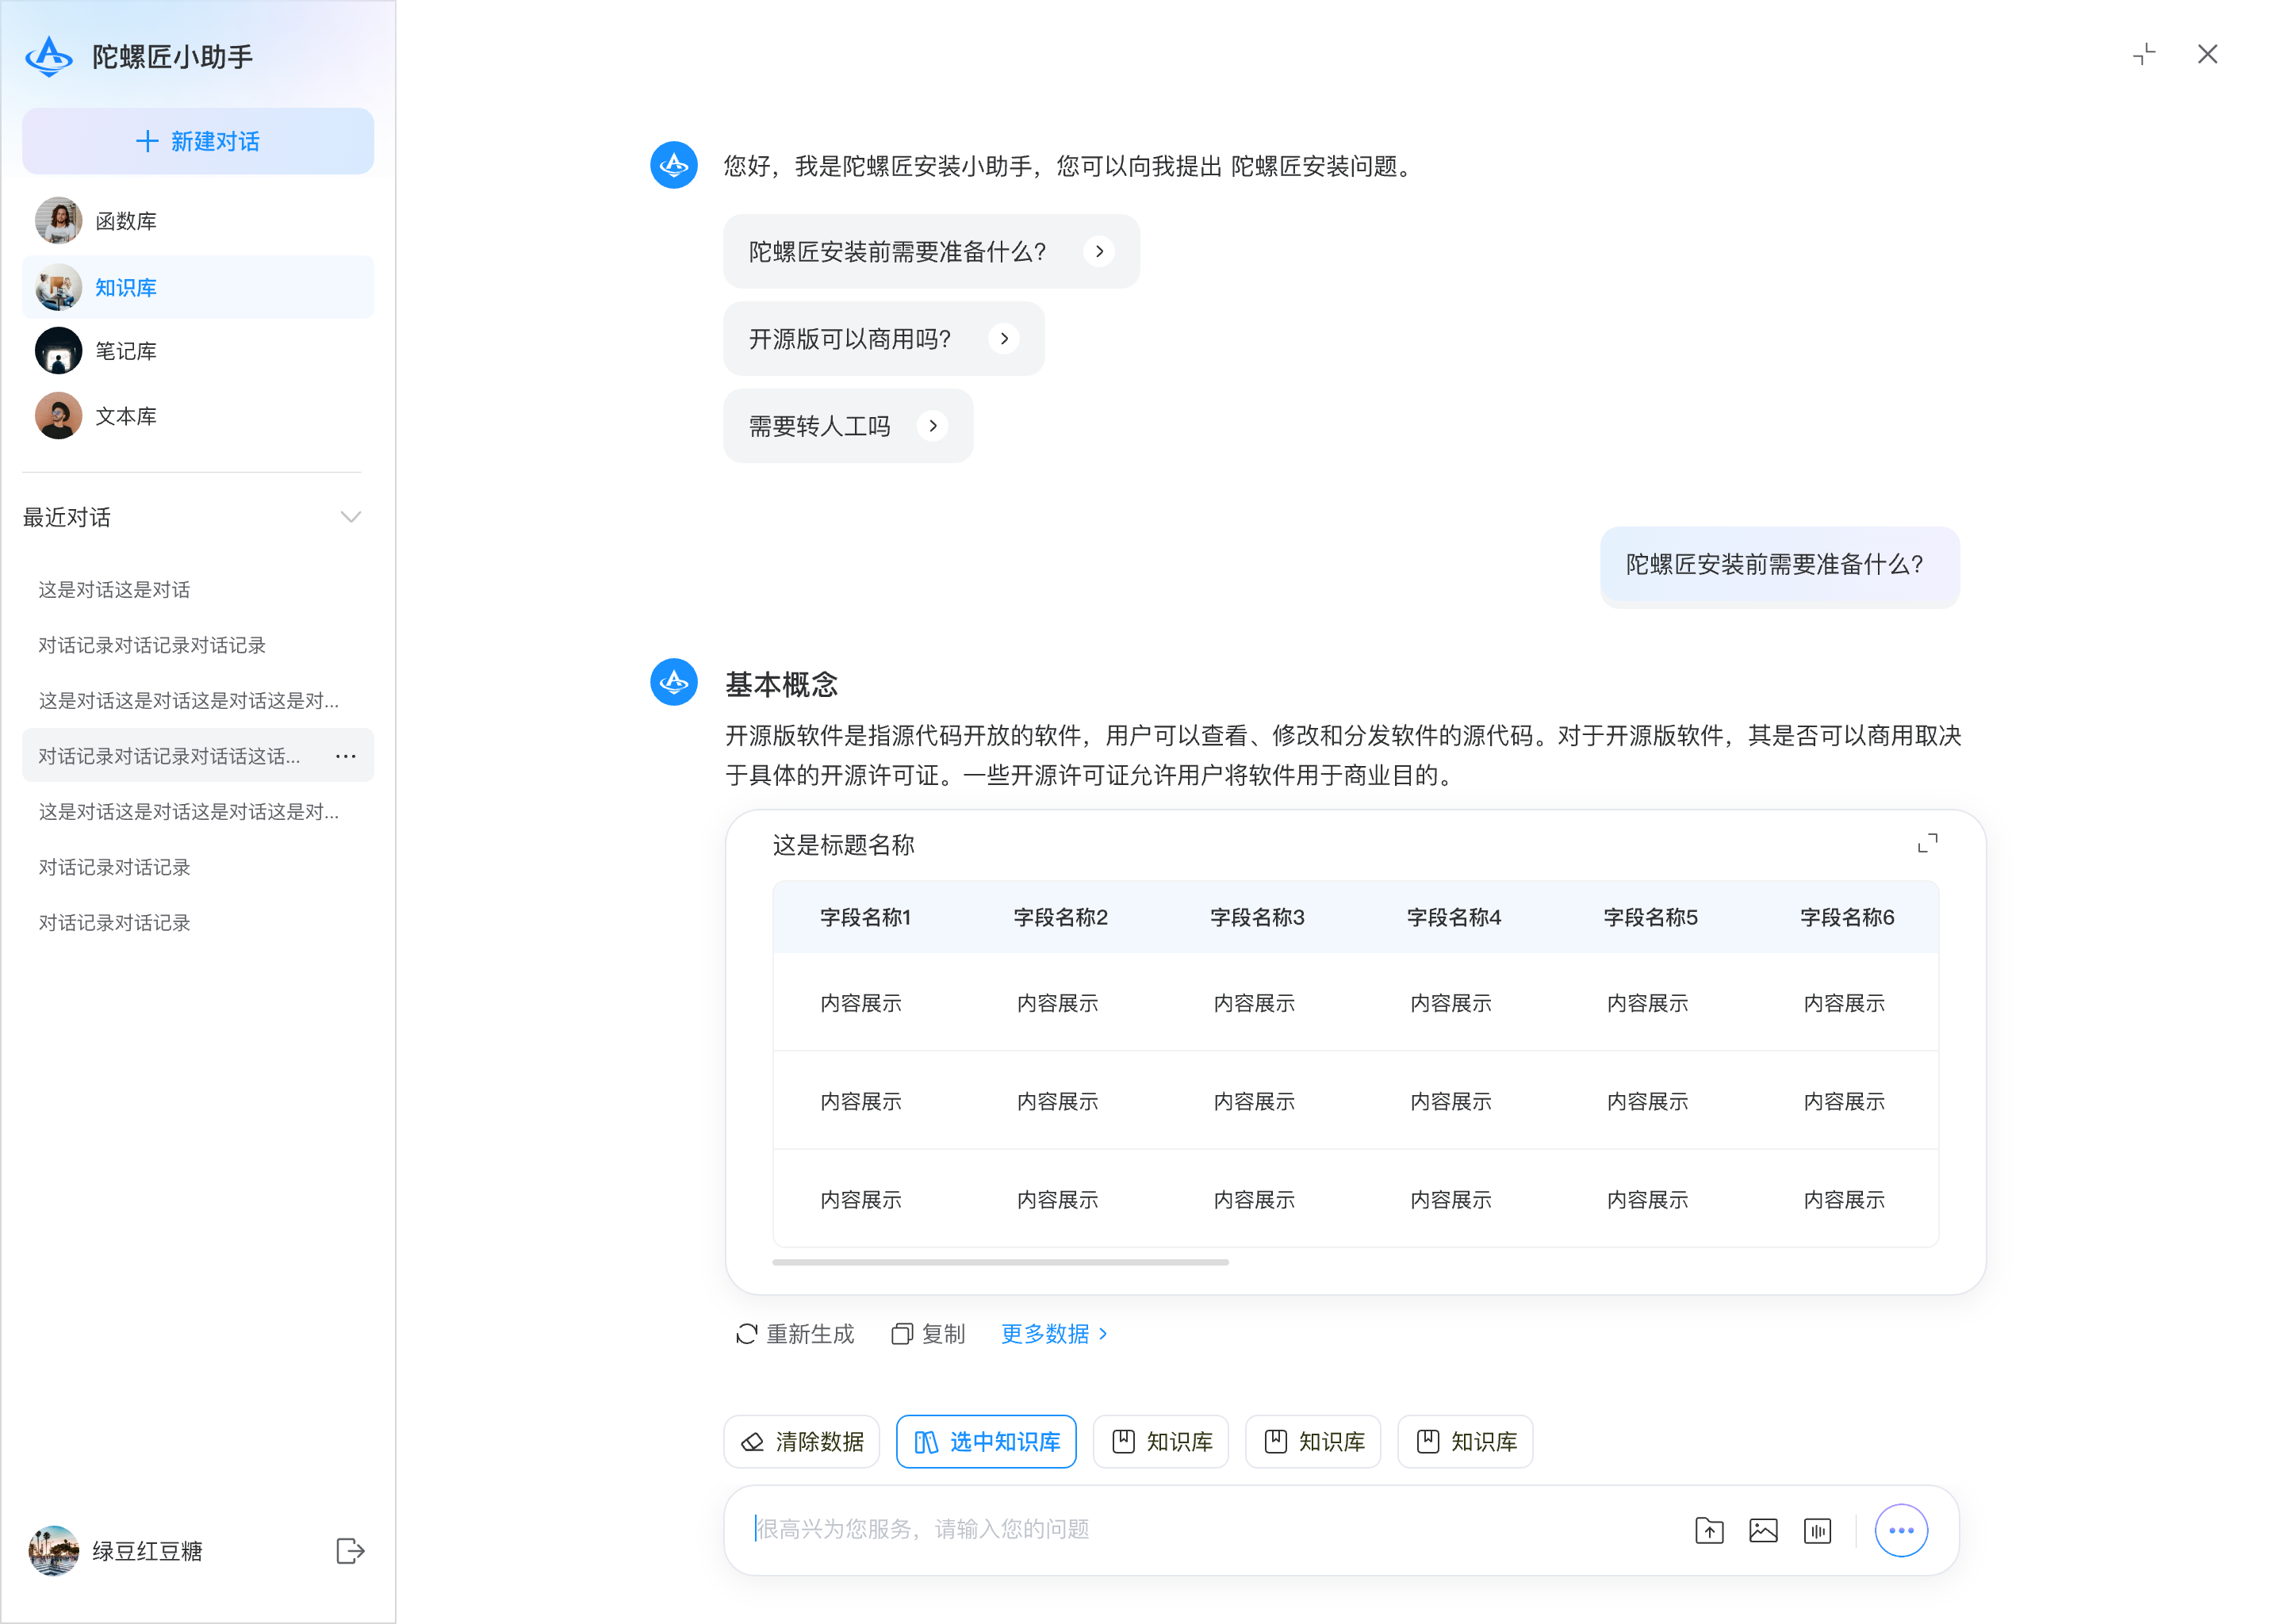Collapse the 最近对话 section
2284x1624 pixels.
[350, 517]
